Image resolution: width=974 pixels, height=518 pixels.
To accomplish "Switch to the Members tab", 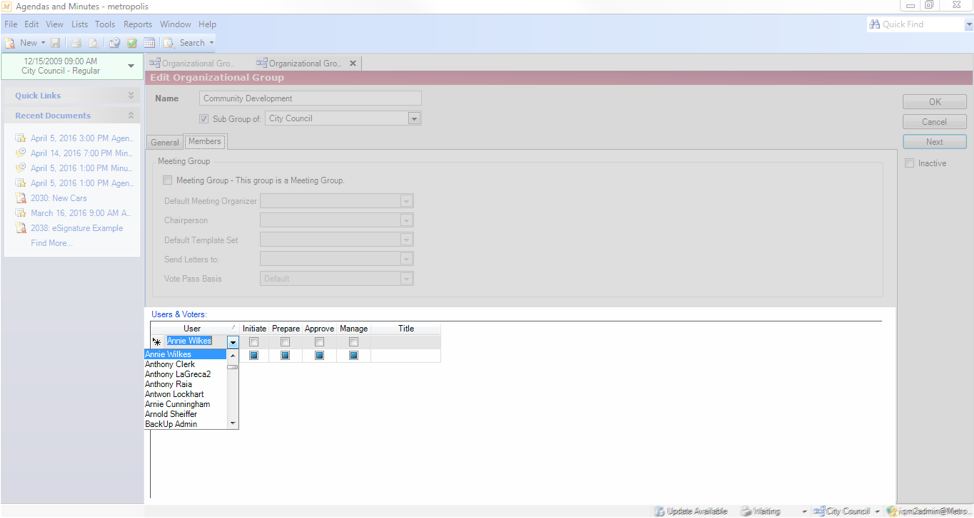I will click(205, 141).
